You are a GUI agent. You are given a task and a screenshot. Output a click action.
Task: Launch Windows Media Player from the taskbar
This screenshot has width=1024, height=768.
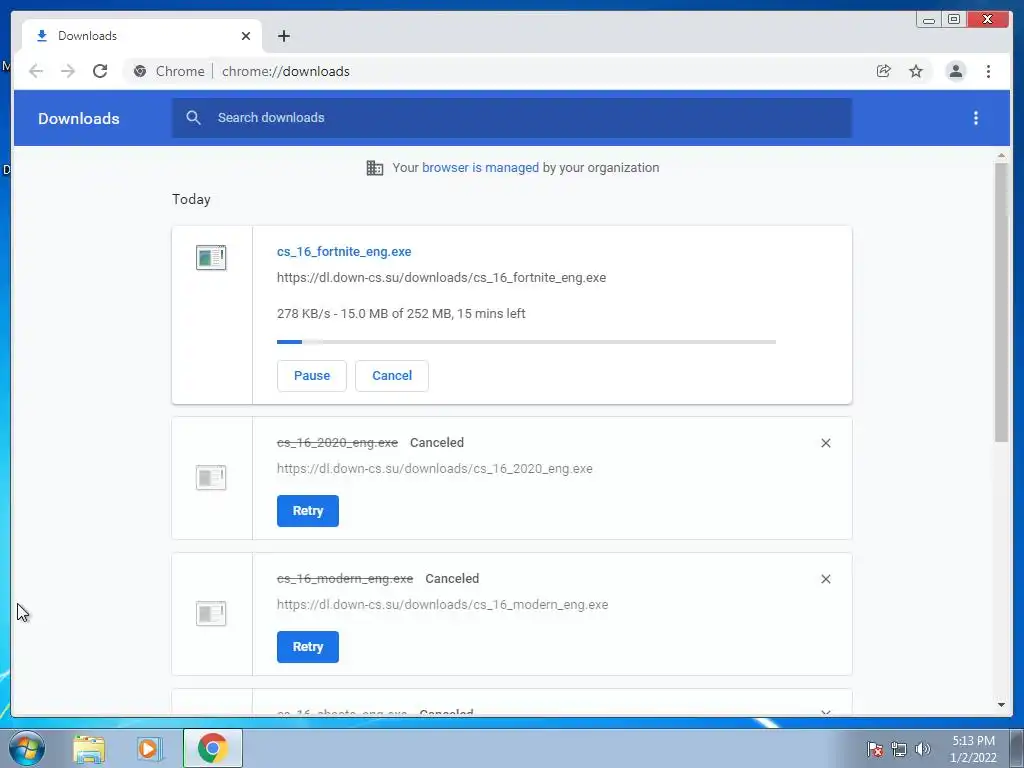pyautogui.click(x=148, y=748)
